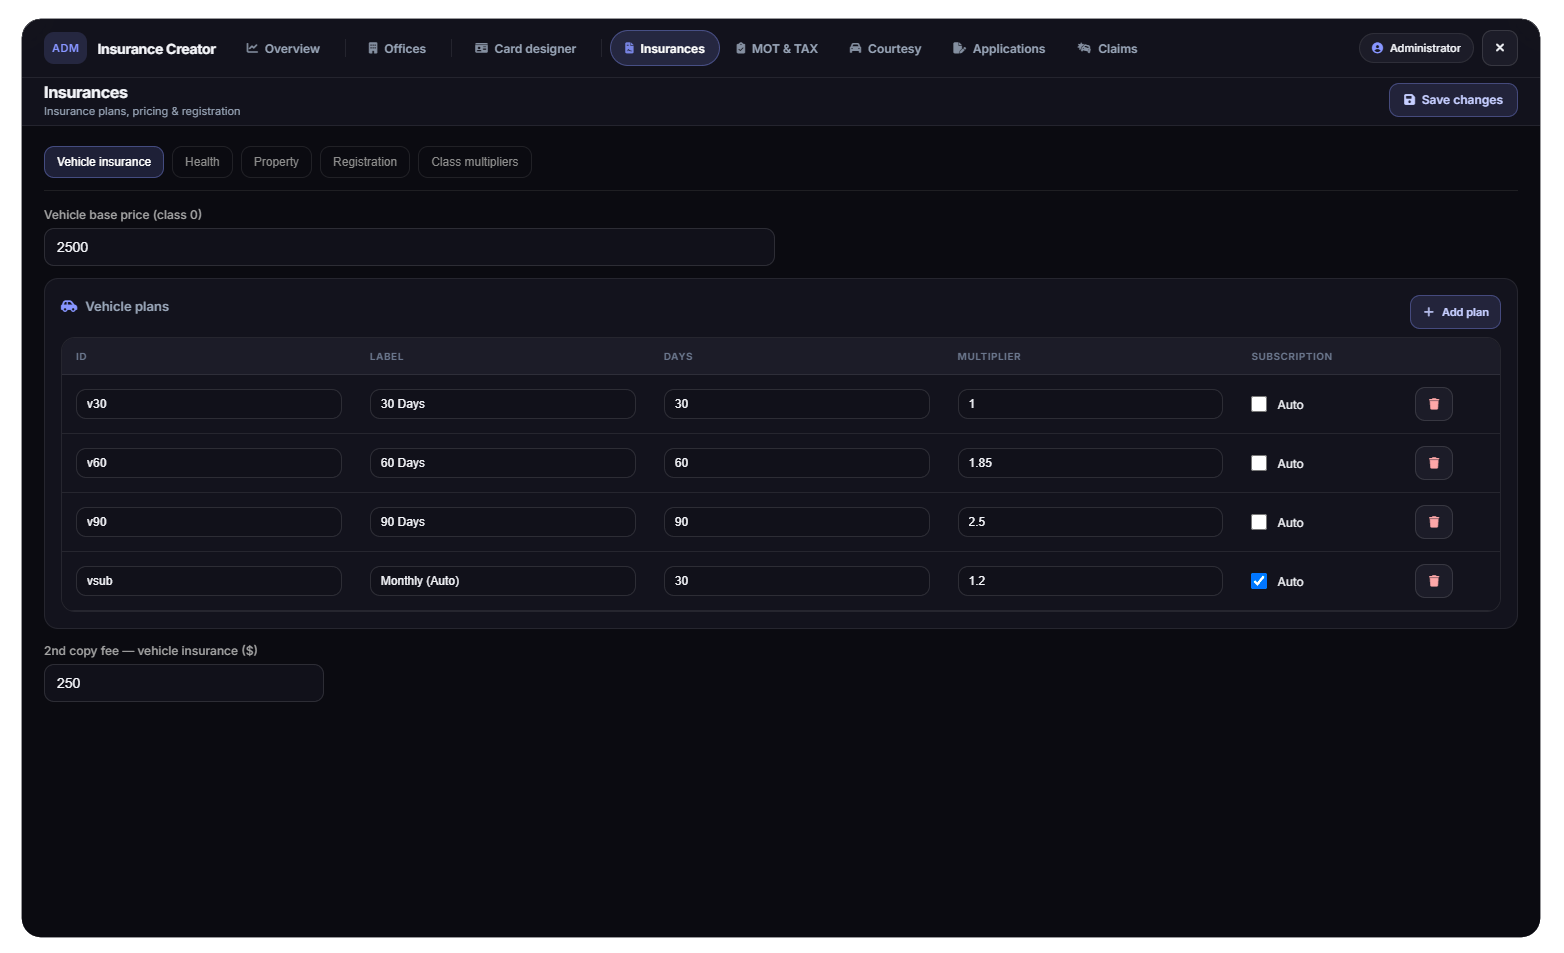
Task: Disable Auto subscription for vsub
Action: [x=1259, y=581]
